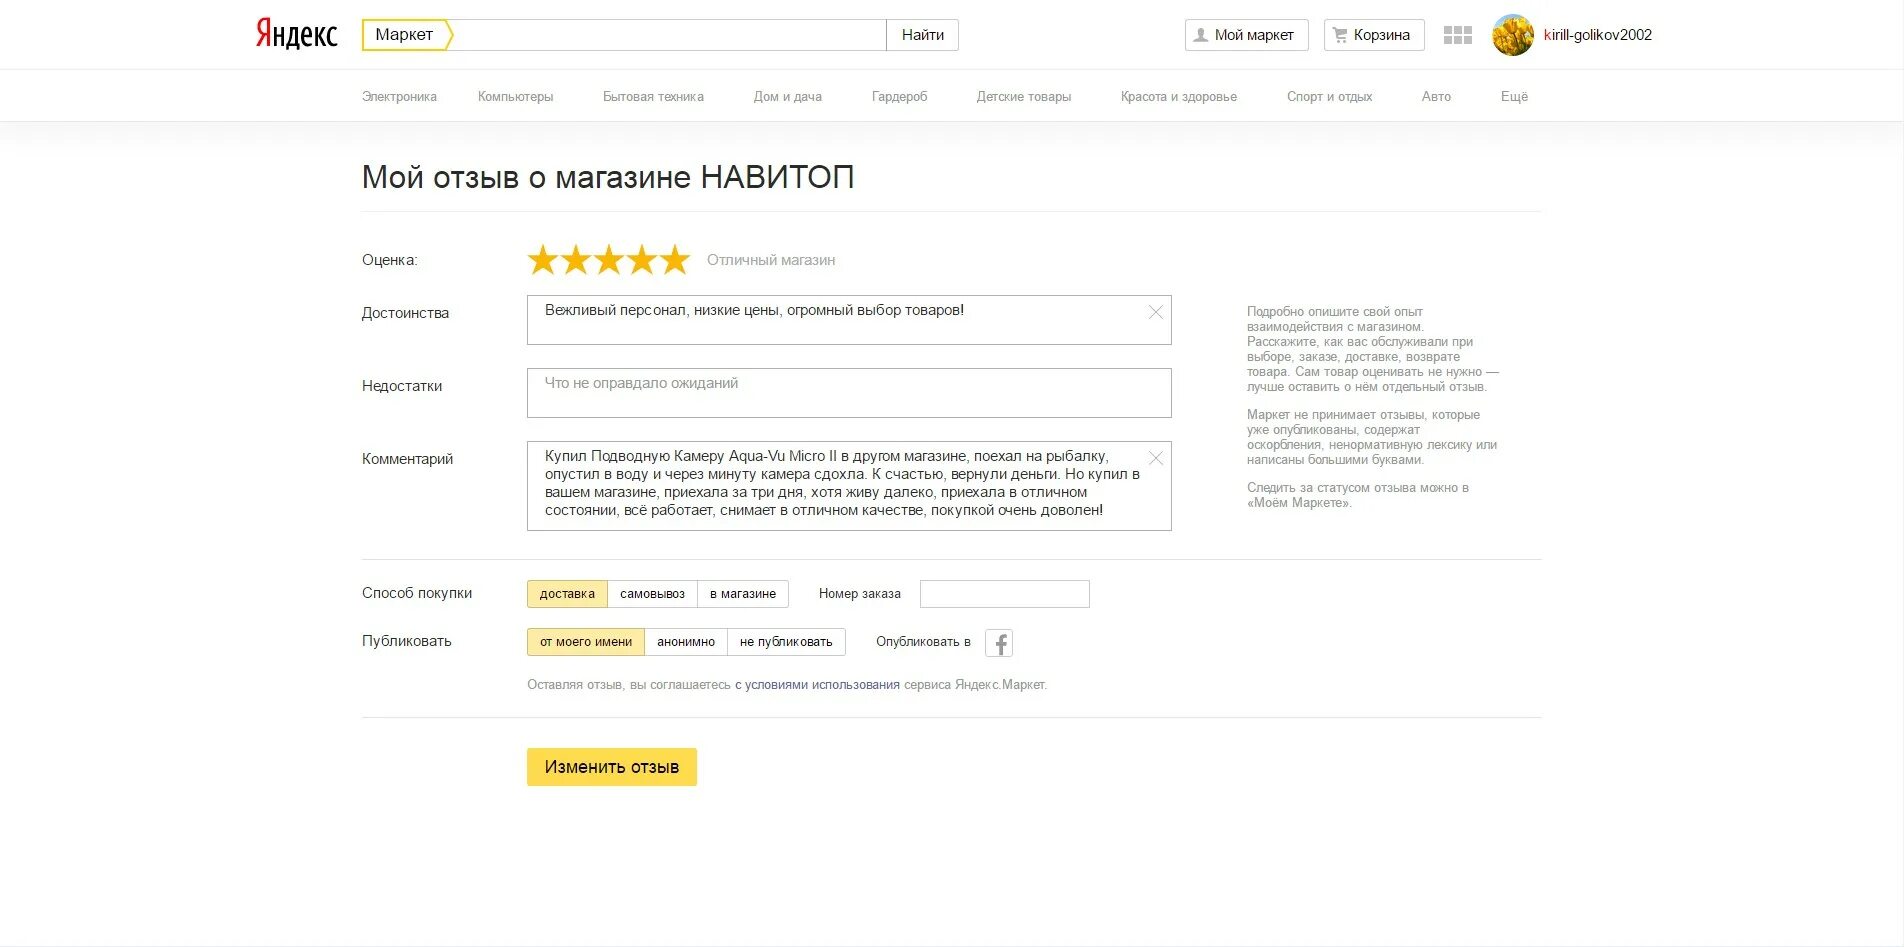Open kirill-golikov2002 account name

tap(1598, 35)
